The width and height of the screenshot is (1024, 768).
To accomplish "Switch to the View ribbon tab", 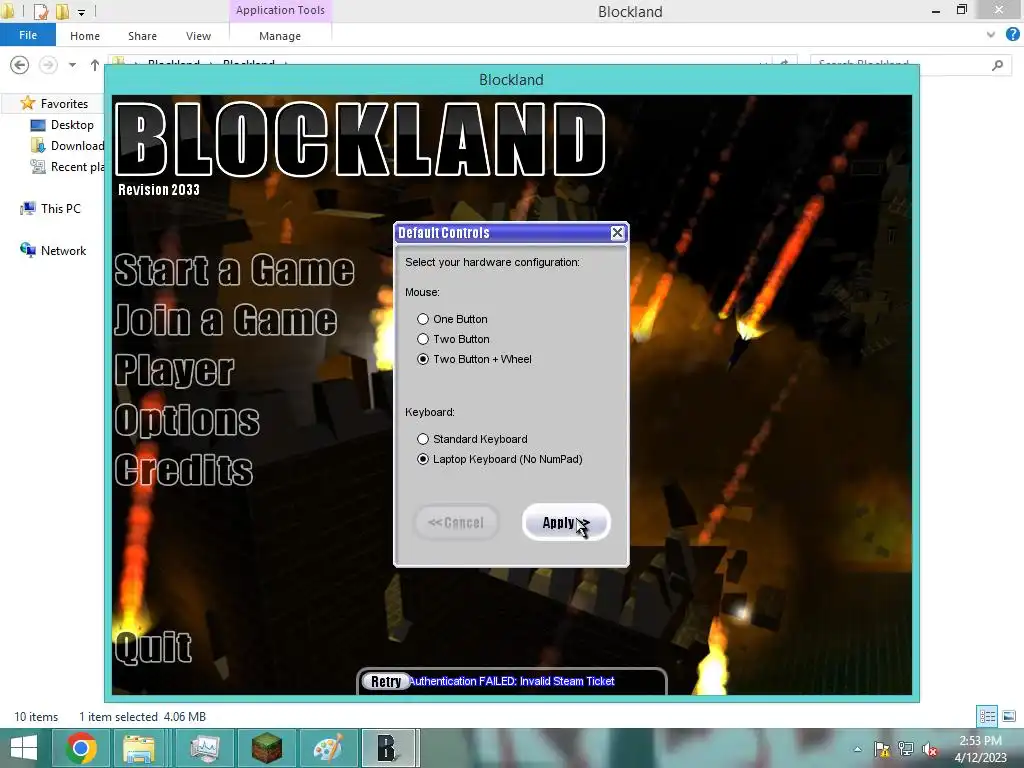I will (x=198, y=36).
